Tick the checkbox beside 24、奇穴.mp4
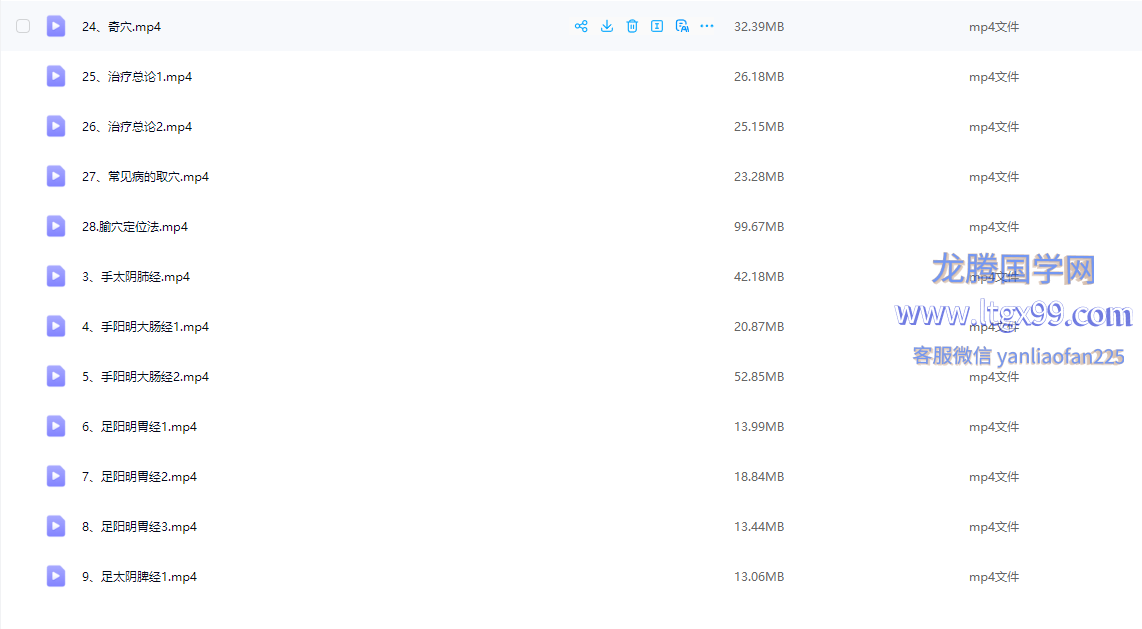1142x629 pixels. (23, 27)
